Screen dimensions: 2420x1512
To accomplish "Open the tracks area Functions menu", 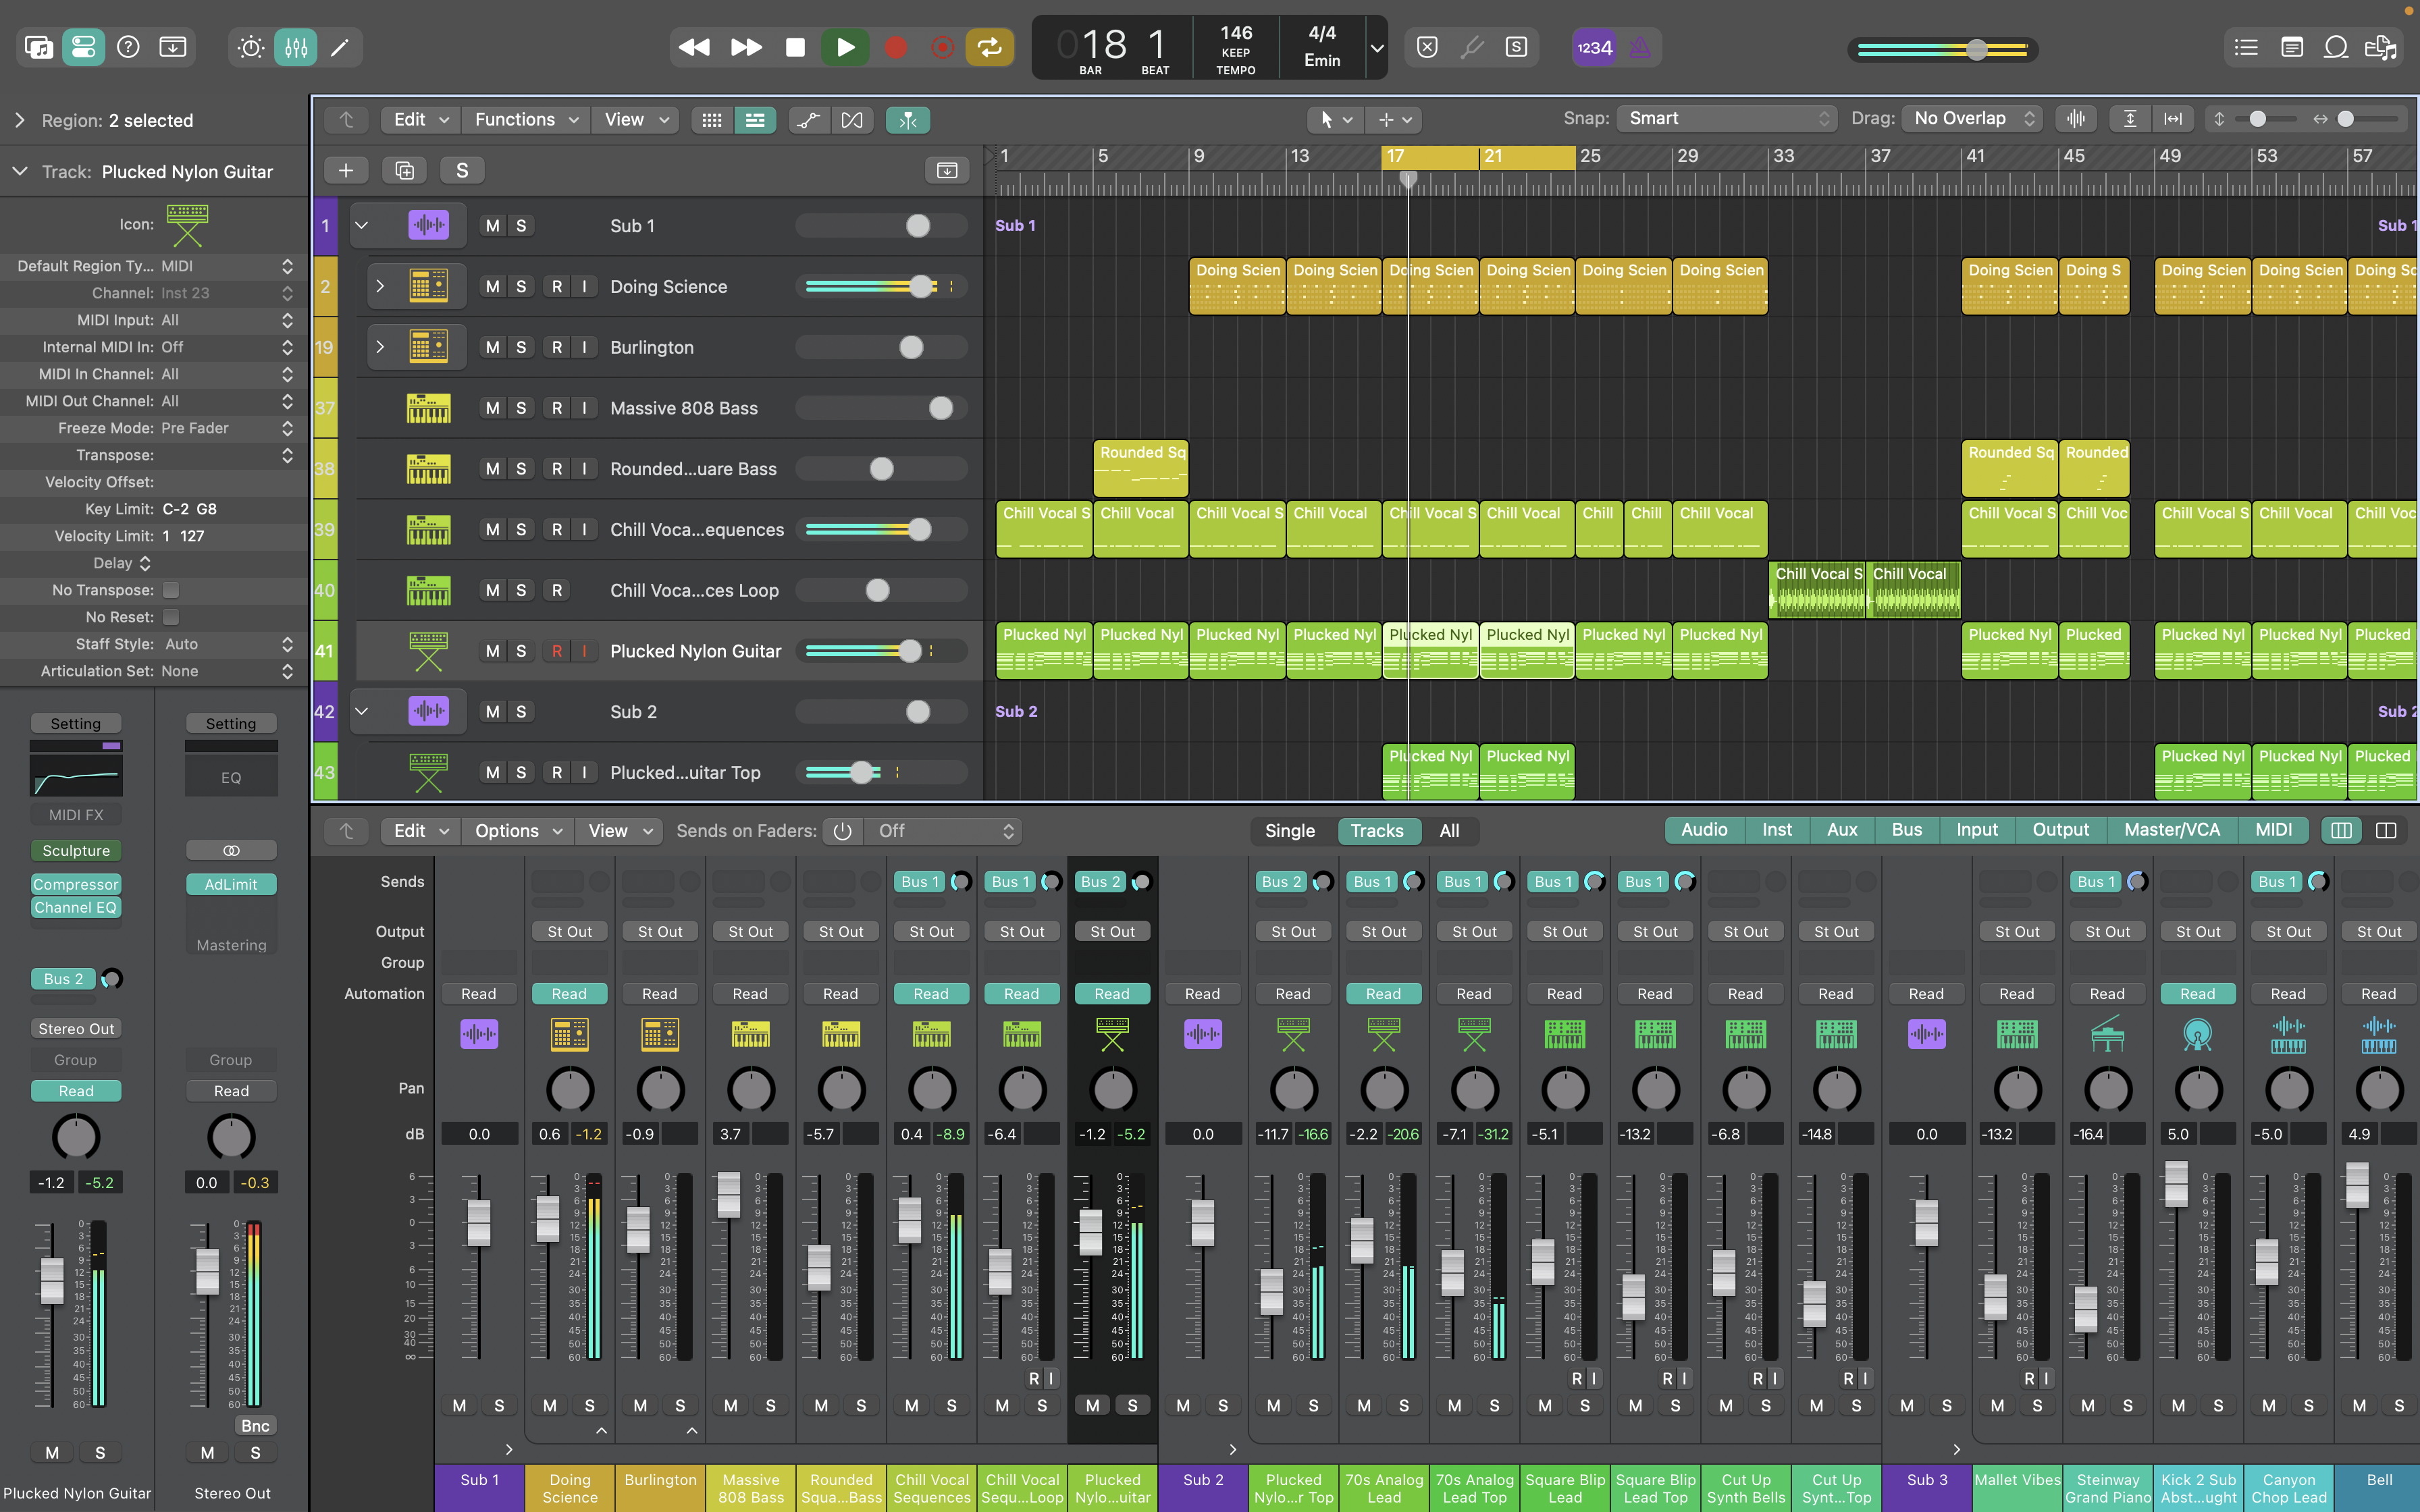I will [526, 120].
